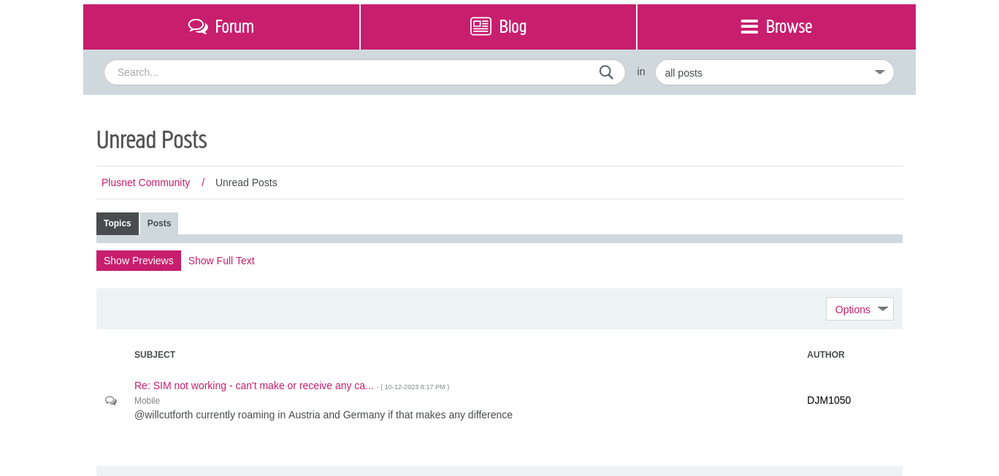This screenshot has width=999, height=476.
Task: Click the SUBJECT column header
Action: [155, 355]
